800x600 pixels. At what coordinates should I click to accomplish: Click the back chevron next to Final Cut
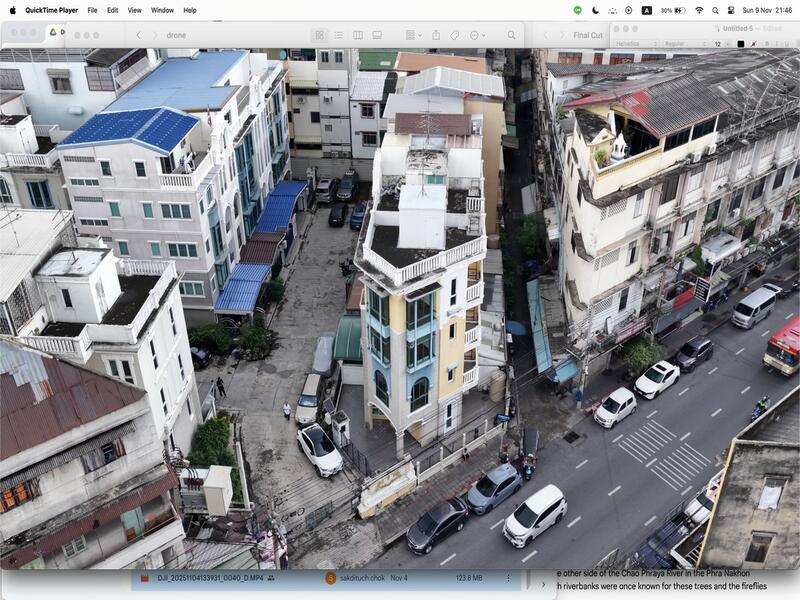(x=546, y=33)
